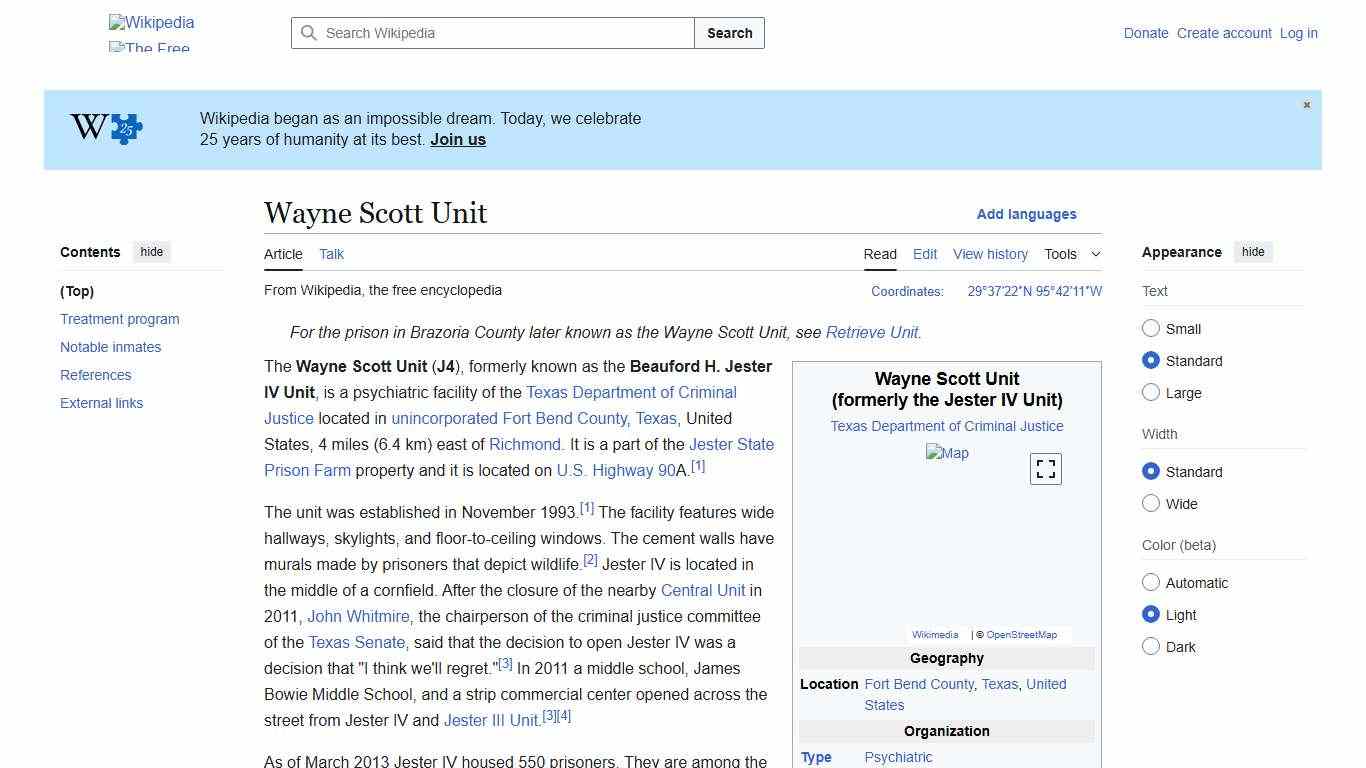Click the Wikimedia attribution link on the map
The height and width of the screenshot is (768, 1366).
[934, 634]
